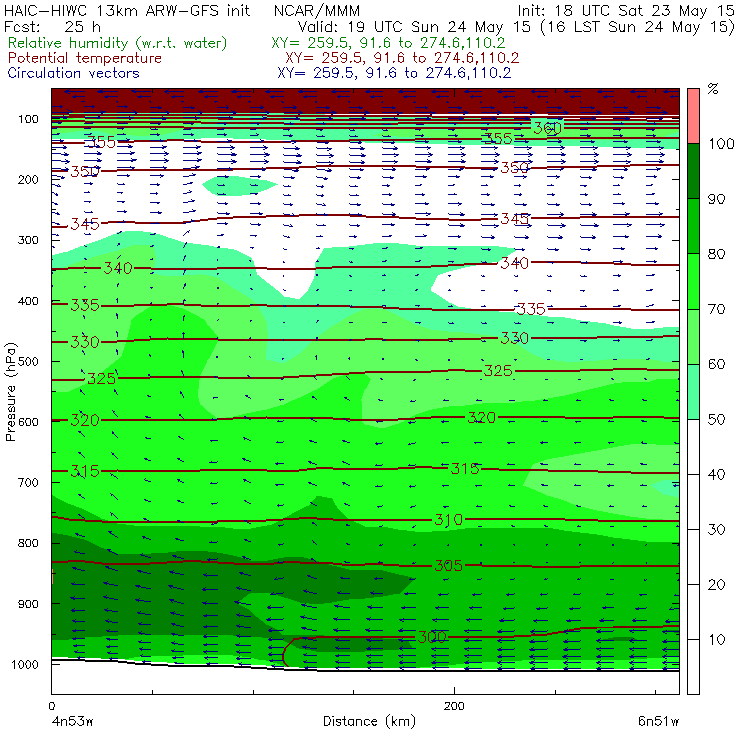
Task: Click the '4n53w' start coordinate label
Action: coord(71,722)
